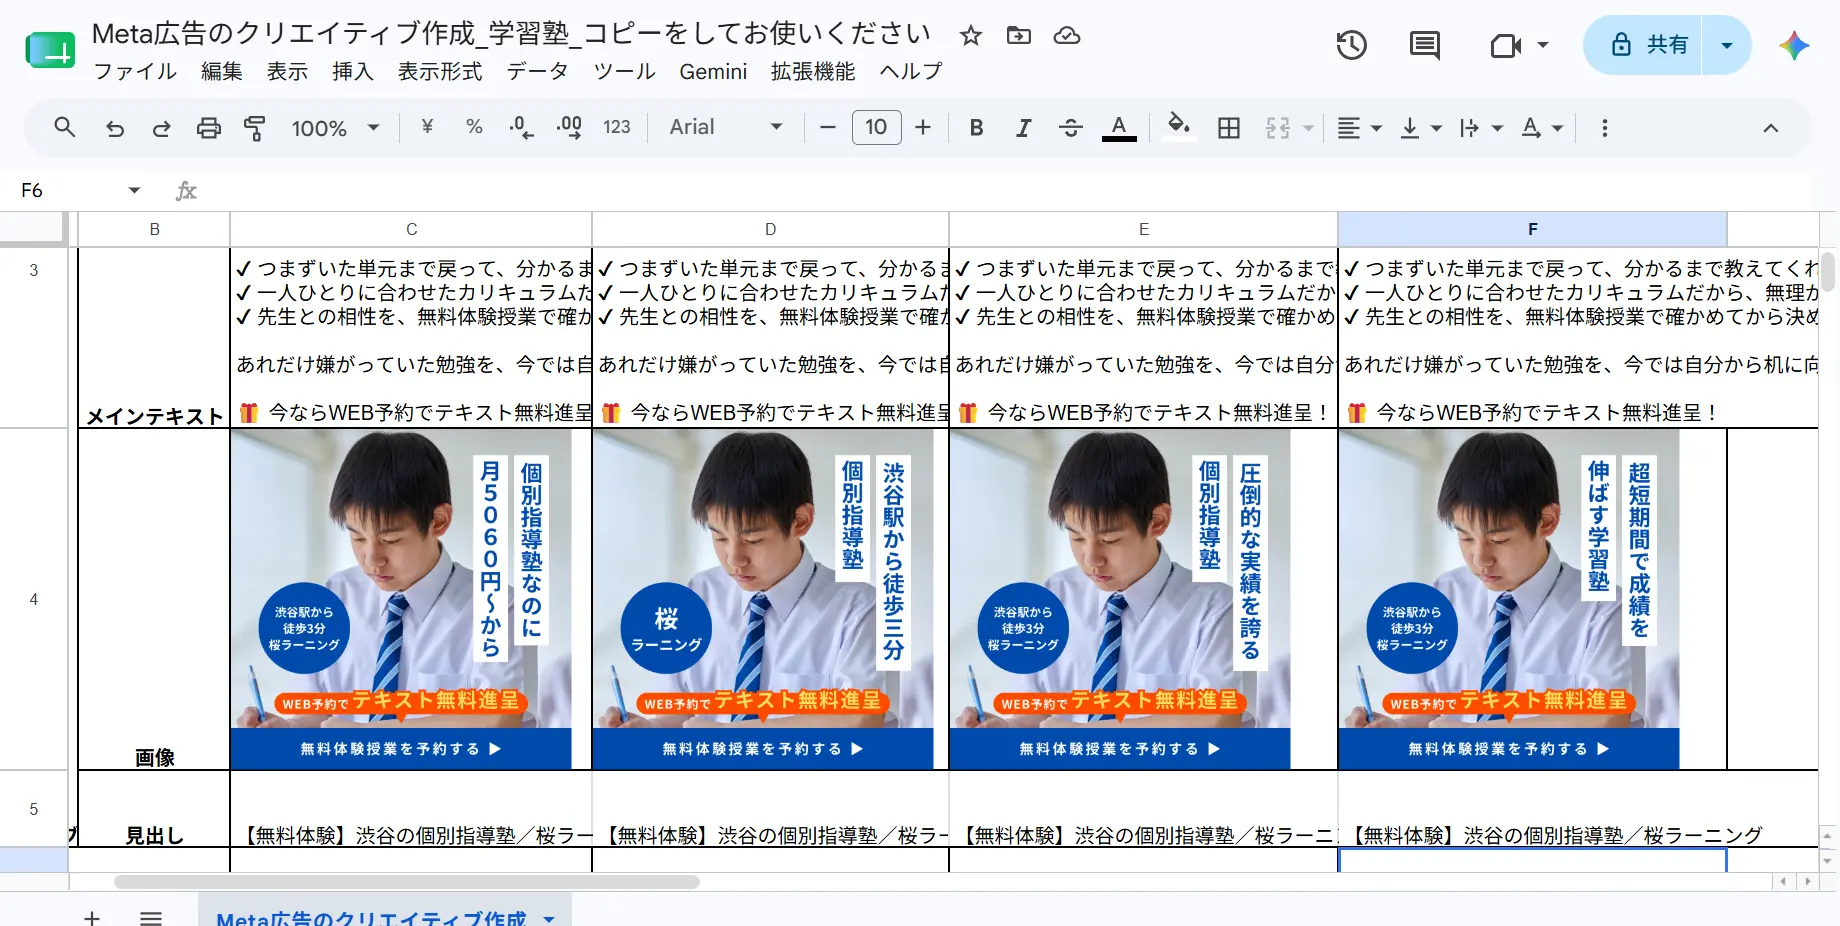The height and width of the screenshot is (926, 1840).
Task: Format as currency yen
Action: pyautogui.click(x=427, y=127)
